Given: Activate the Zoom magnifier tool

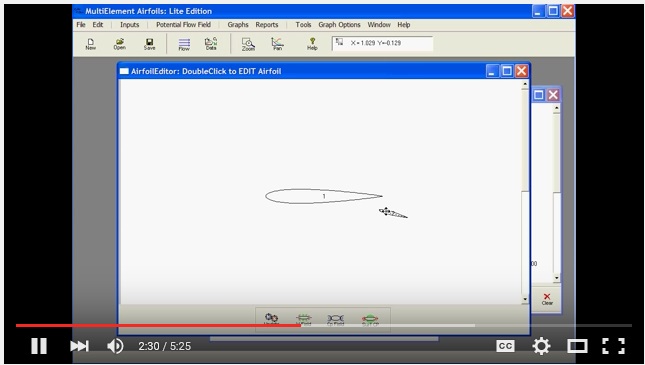Looking at the screenshot, I should [x=248, y=44].
